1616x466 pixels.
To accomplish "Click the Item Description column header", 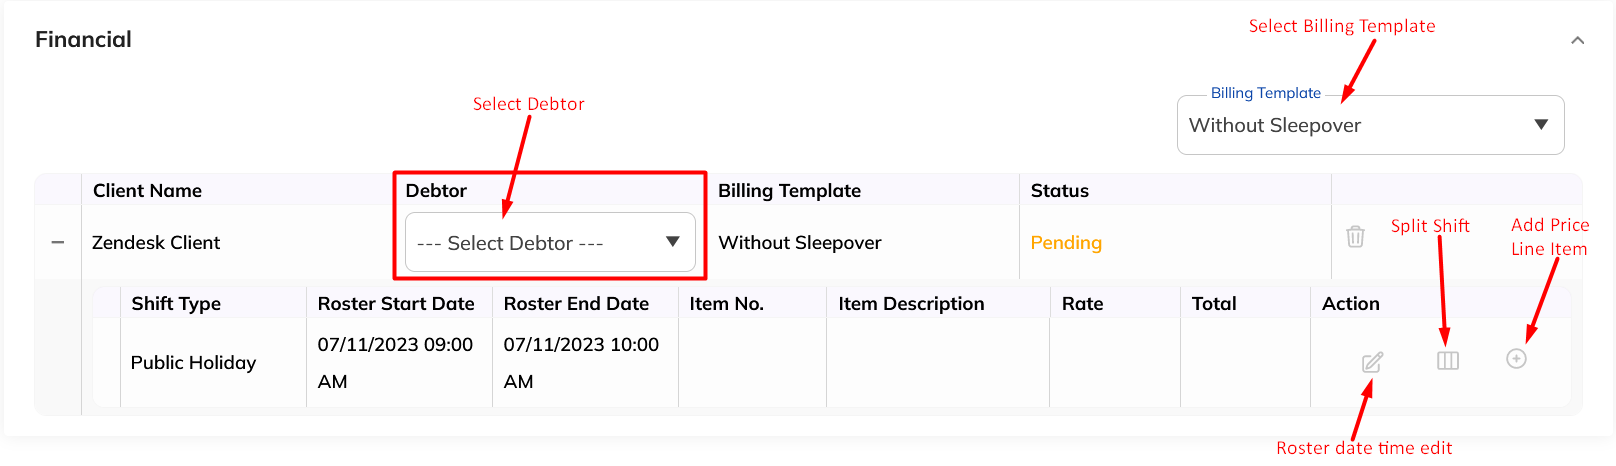I will [911, 304].
